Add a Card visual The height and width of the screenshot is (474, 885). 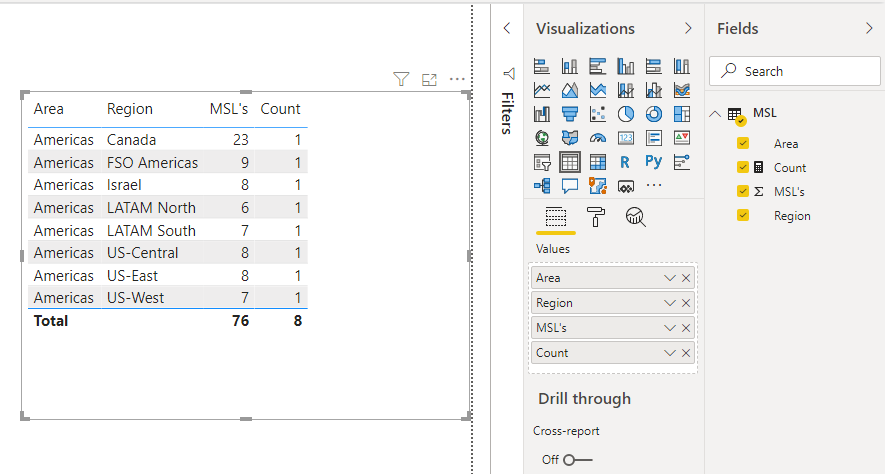pyautogui.click(x=625, y=138)
